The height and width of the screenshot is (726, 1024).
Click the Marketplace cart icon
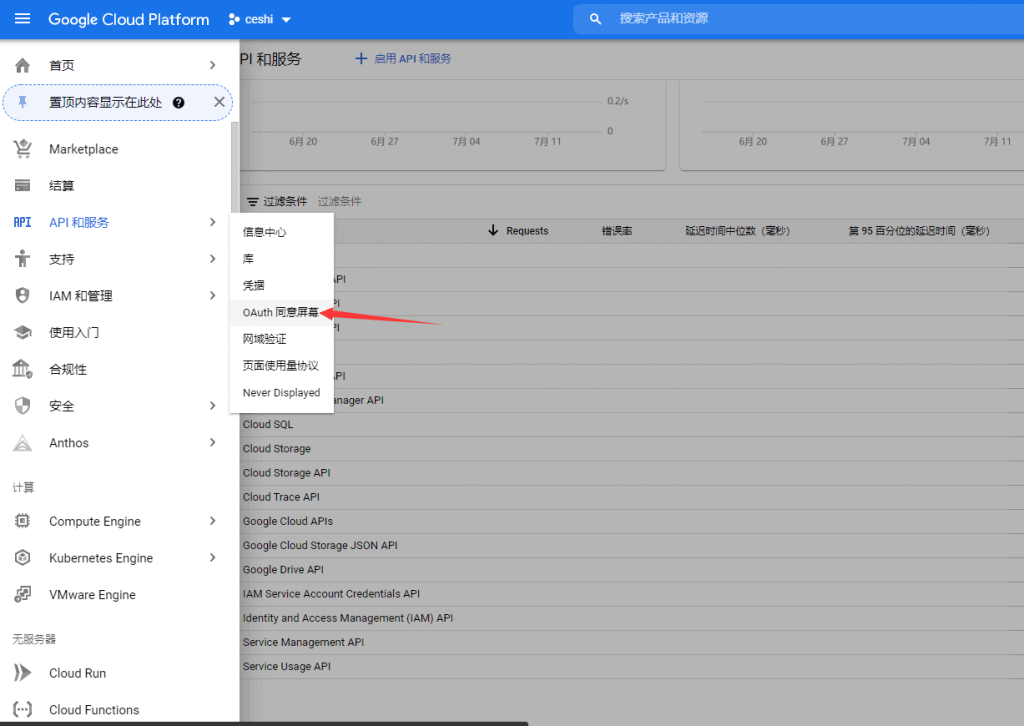(x=22, y=149)
